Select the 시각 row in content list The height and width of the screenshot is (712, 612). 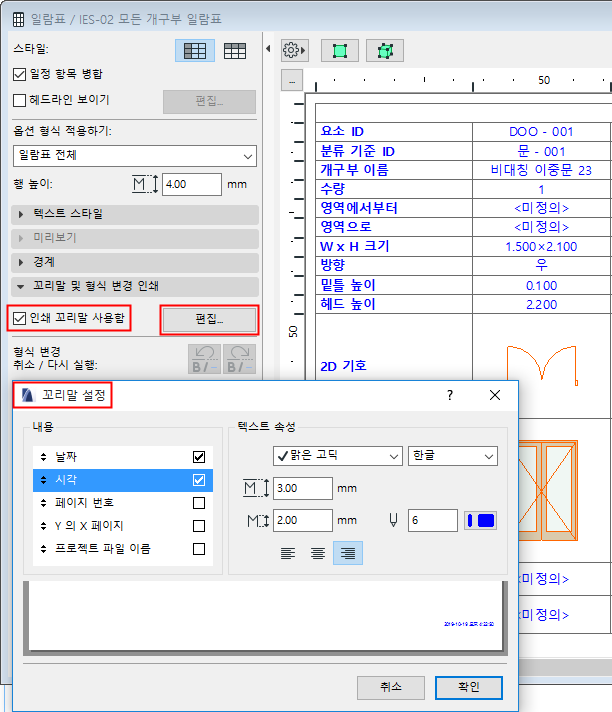click(123, 480)
